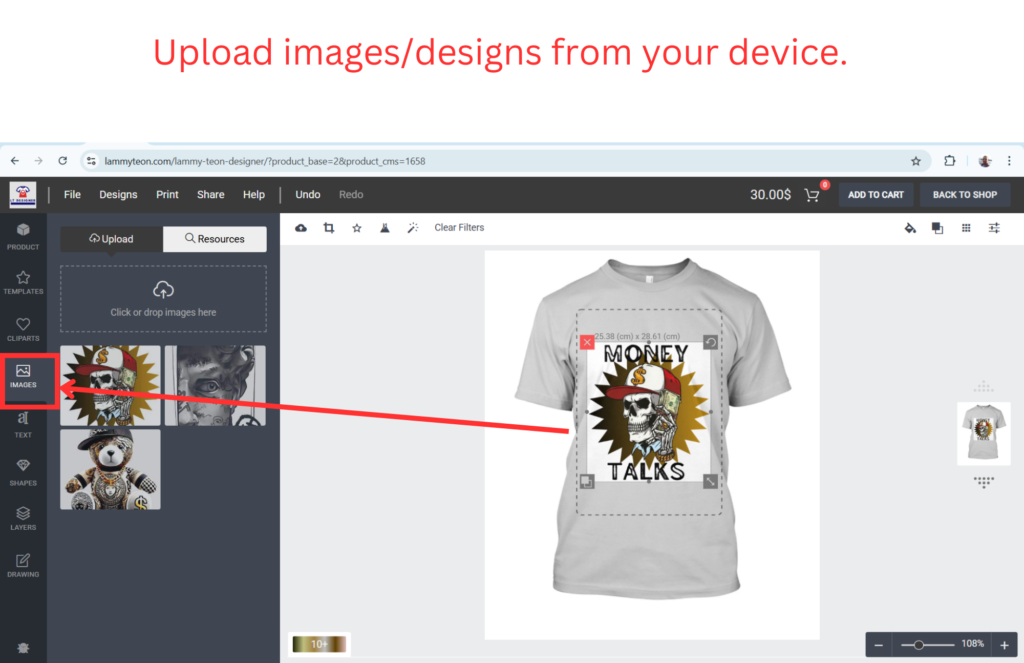
Task: Undo the last action
Action: [x=308, y=195]
